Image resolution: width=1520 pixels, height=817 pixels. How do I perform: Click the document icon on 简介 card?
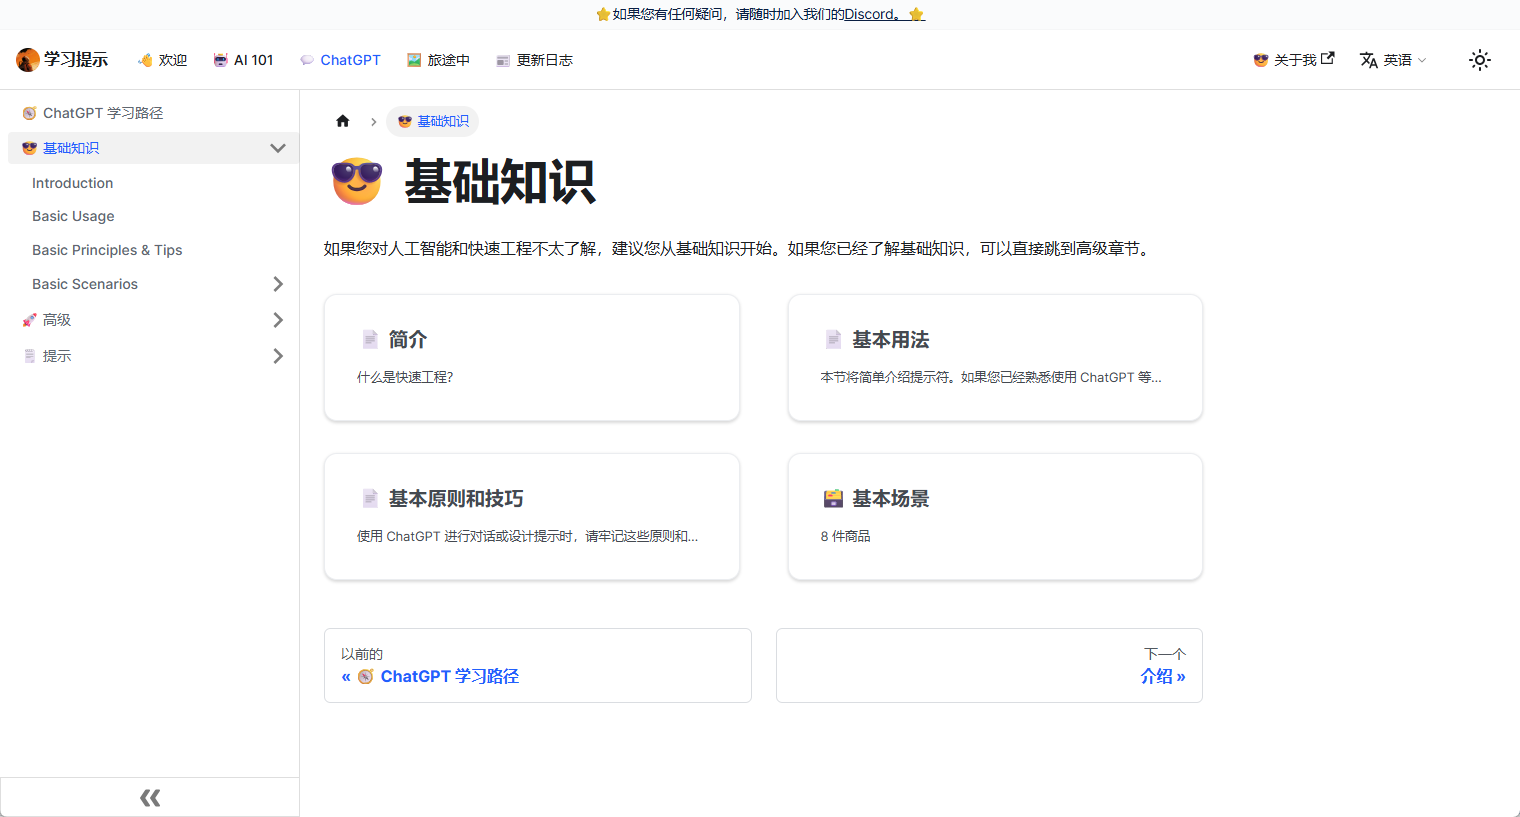(x=370, y=340)
